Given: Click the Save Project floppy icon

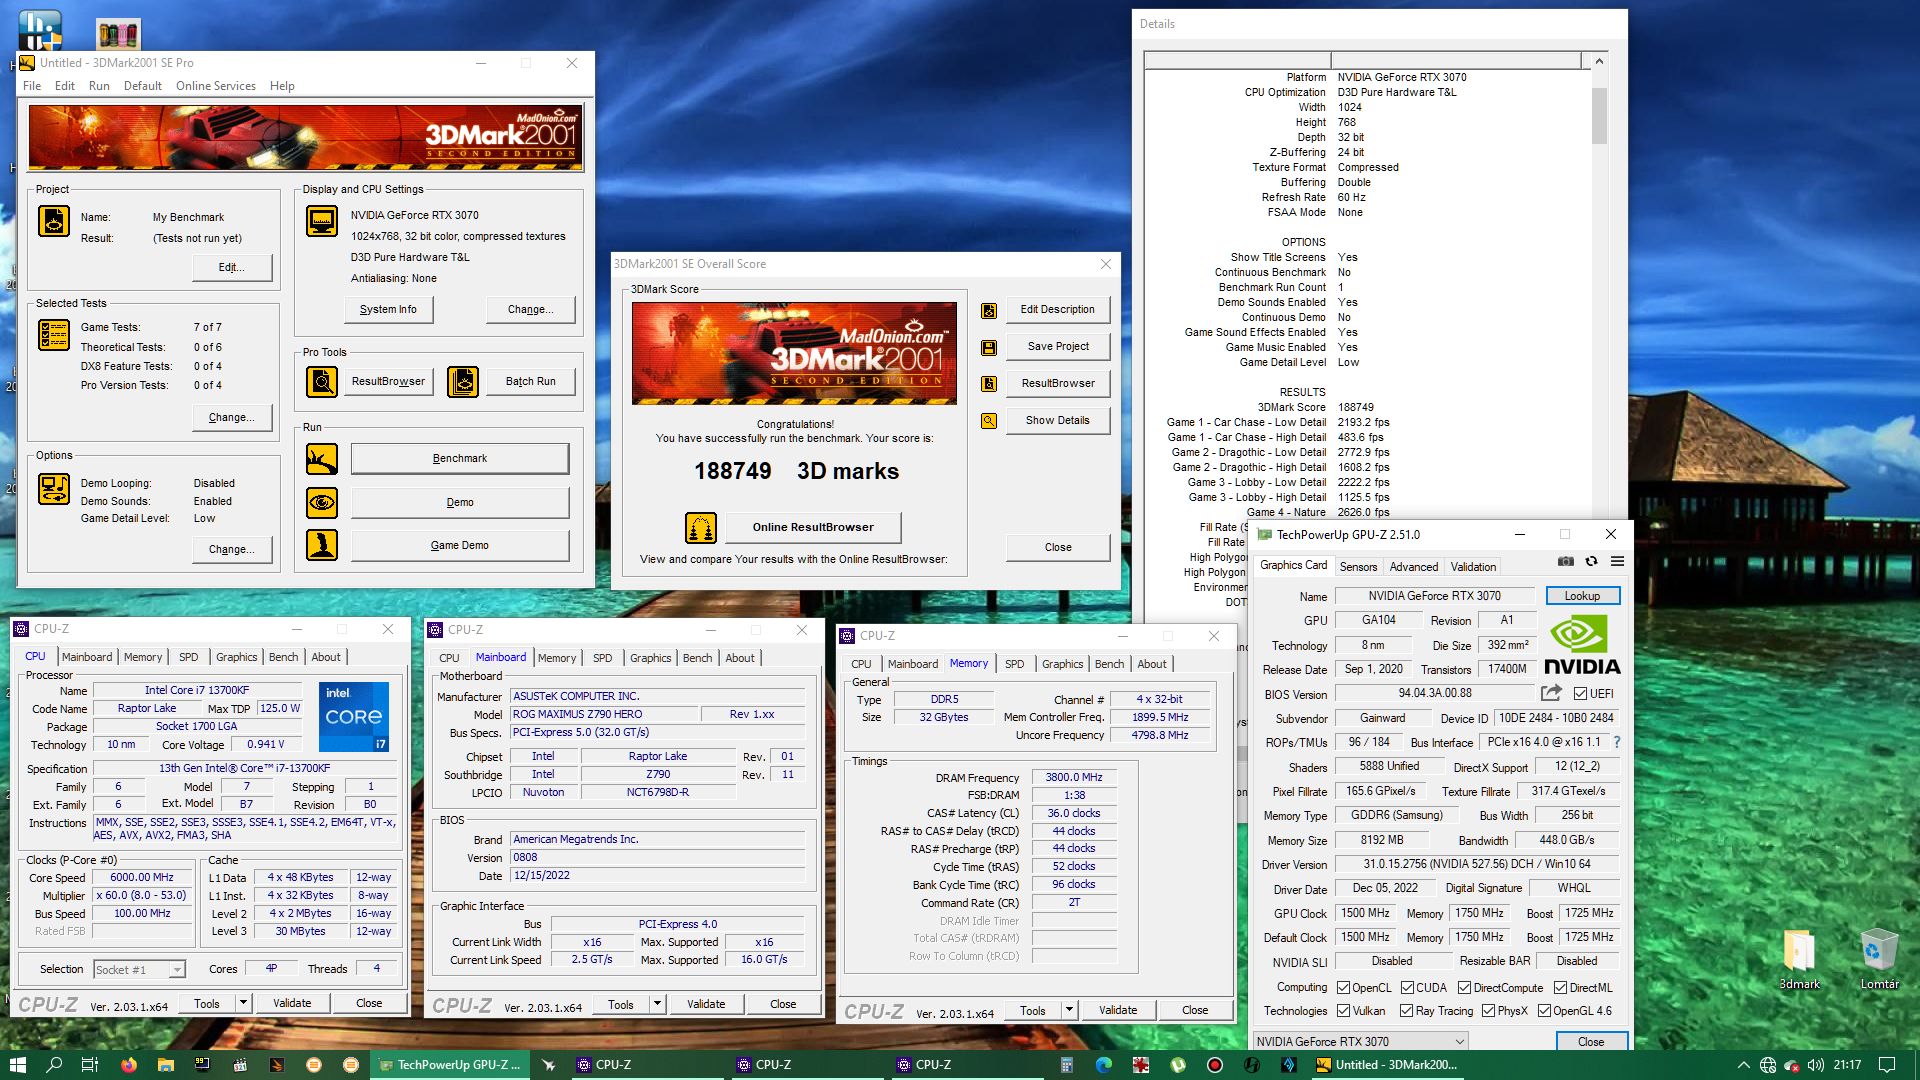Looking at the screenshot, I should [x=989, y=347].
